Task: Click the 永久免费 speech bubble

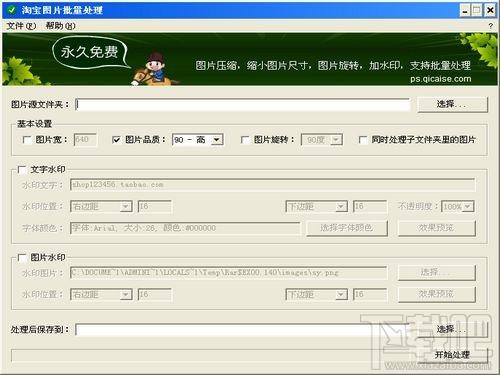Action: point(90,52)
